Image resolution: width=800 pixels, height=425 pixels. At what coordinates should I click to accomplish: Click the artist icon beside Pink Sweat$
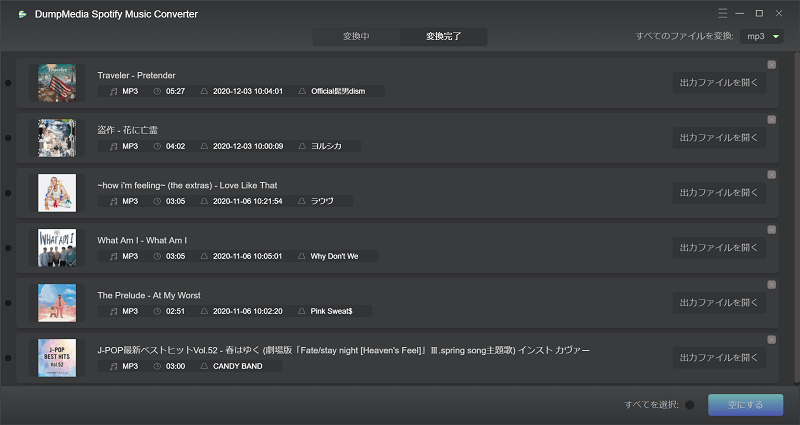(x=302, y=311)
